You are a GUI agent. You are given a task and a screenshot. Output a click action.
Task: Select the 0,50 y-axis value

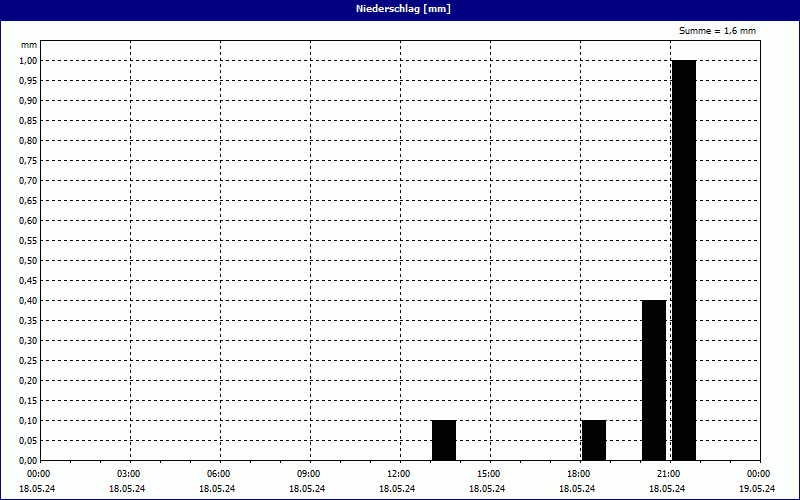29,261
